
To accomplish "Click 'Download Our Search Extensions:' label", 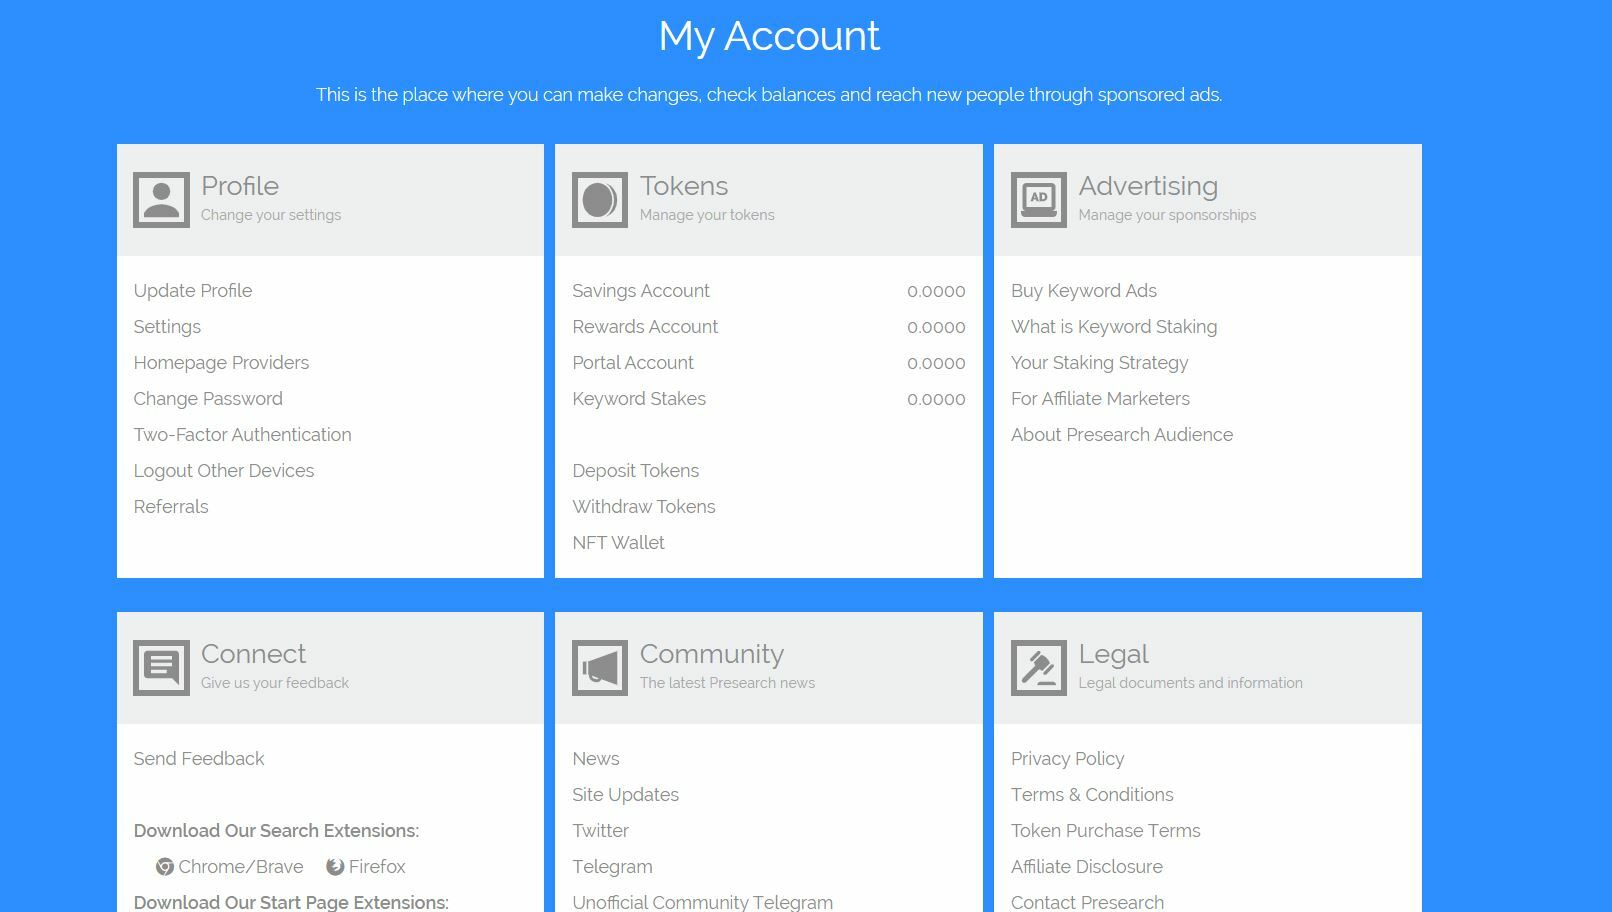I will click(x=276, y=831).
